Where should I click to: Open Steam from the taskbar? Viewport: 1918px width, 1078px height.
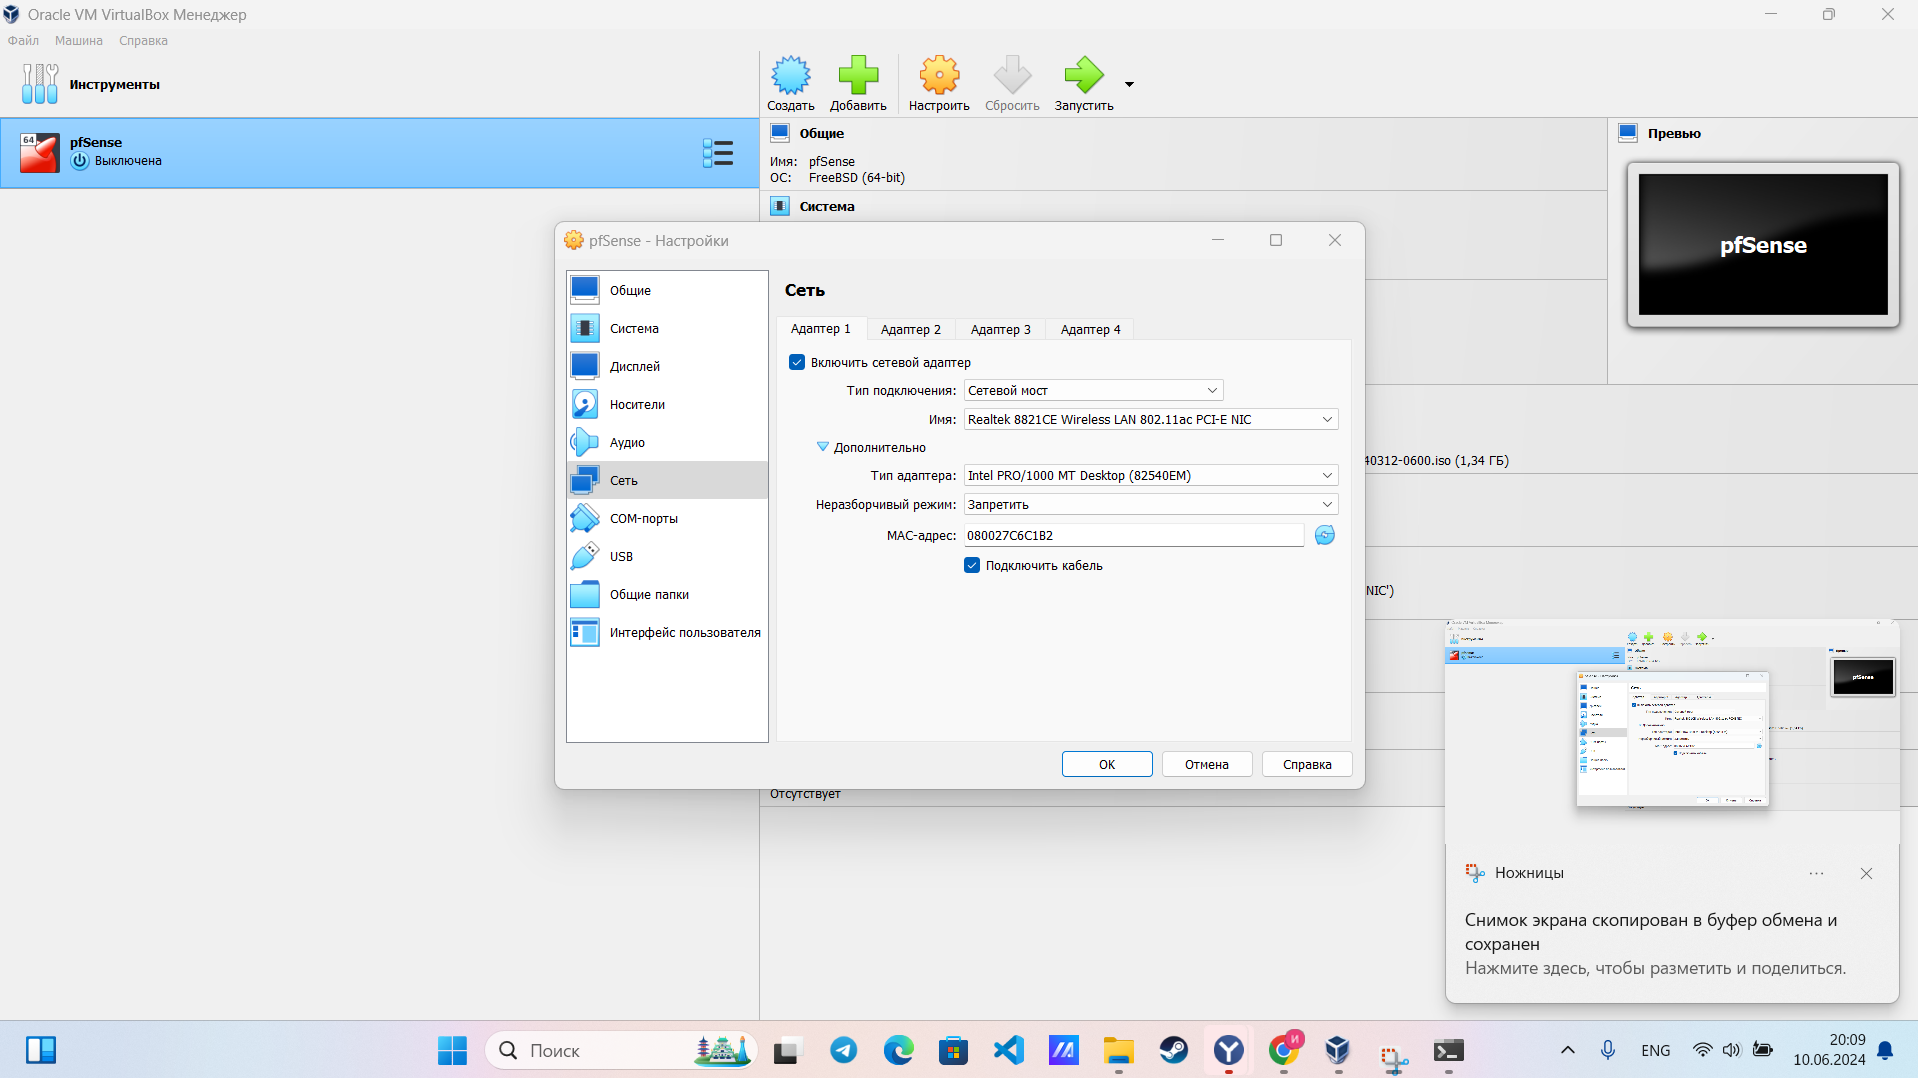pos(1173,1050)
